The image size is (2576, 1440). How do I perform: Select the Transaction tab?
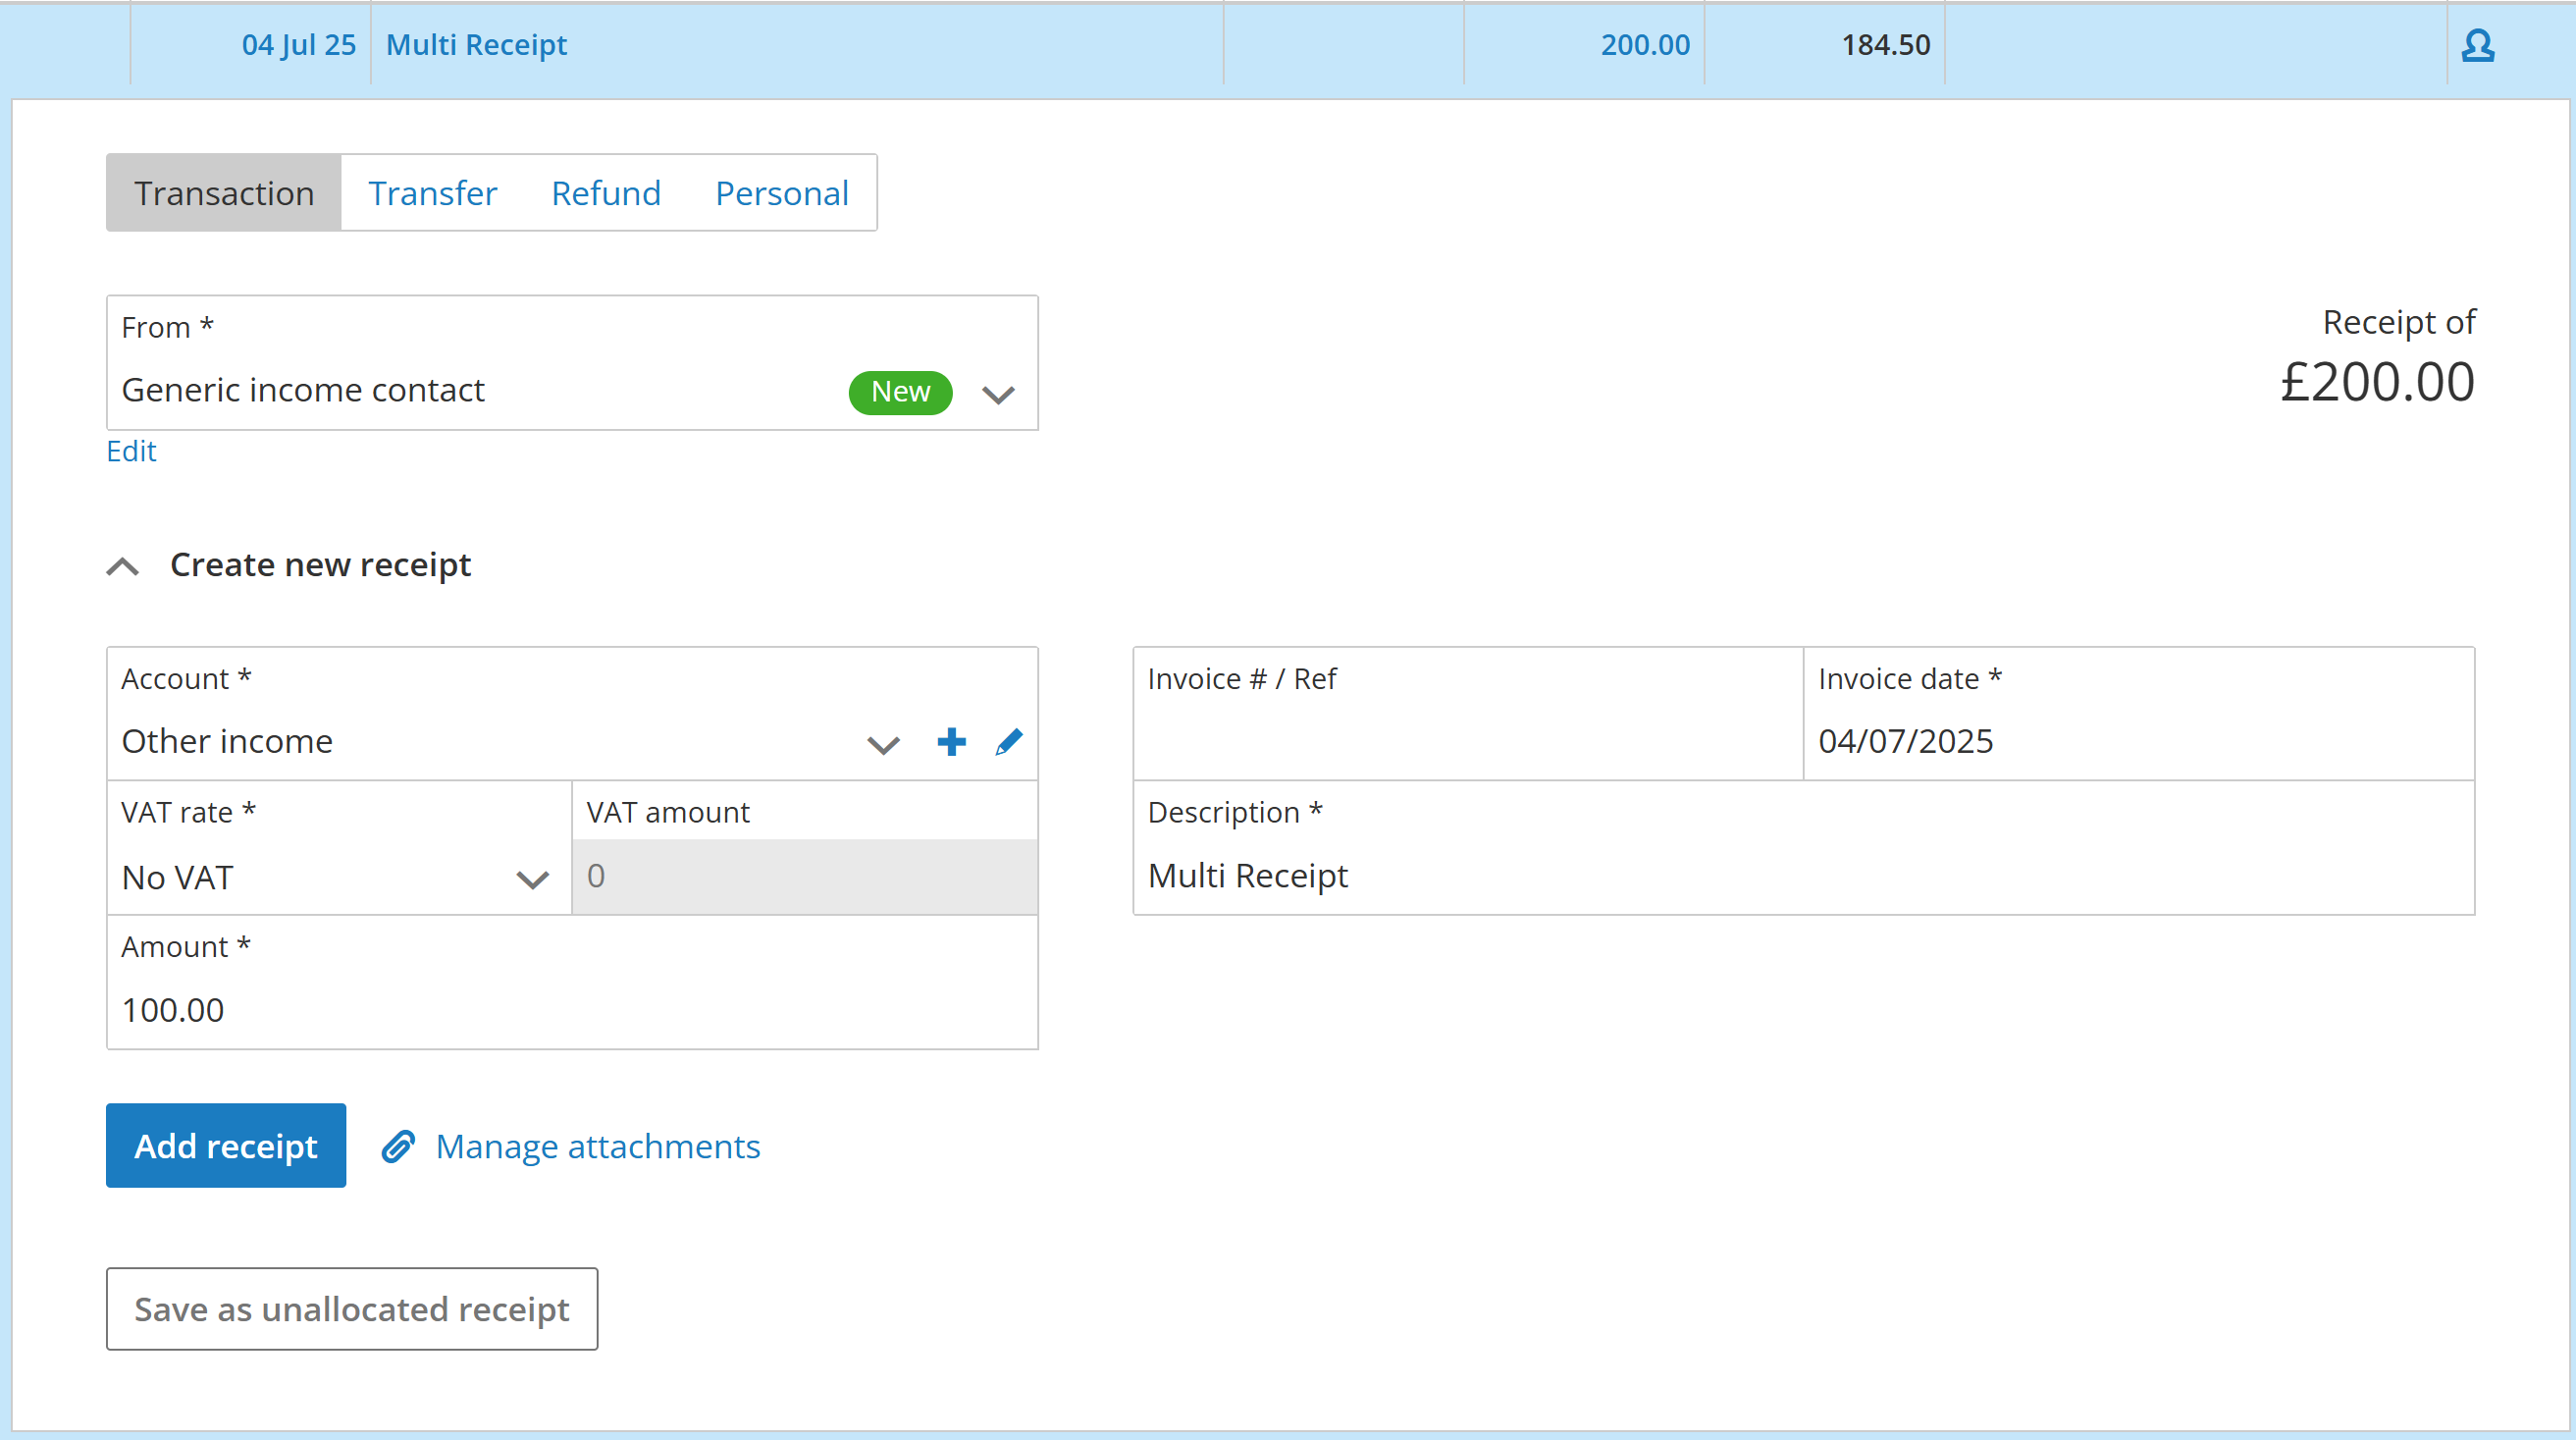pos(224,193)
